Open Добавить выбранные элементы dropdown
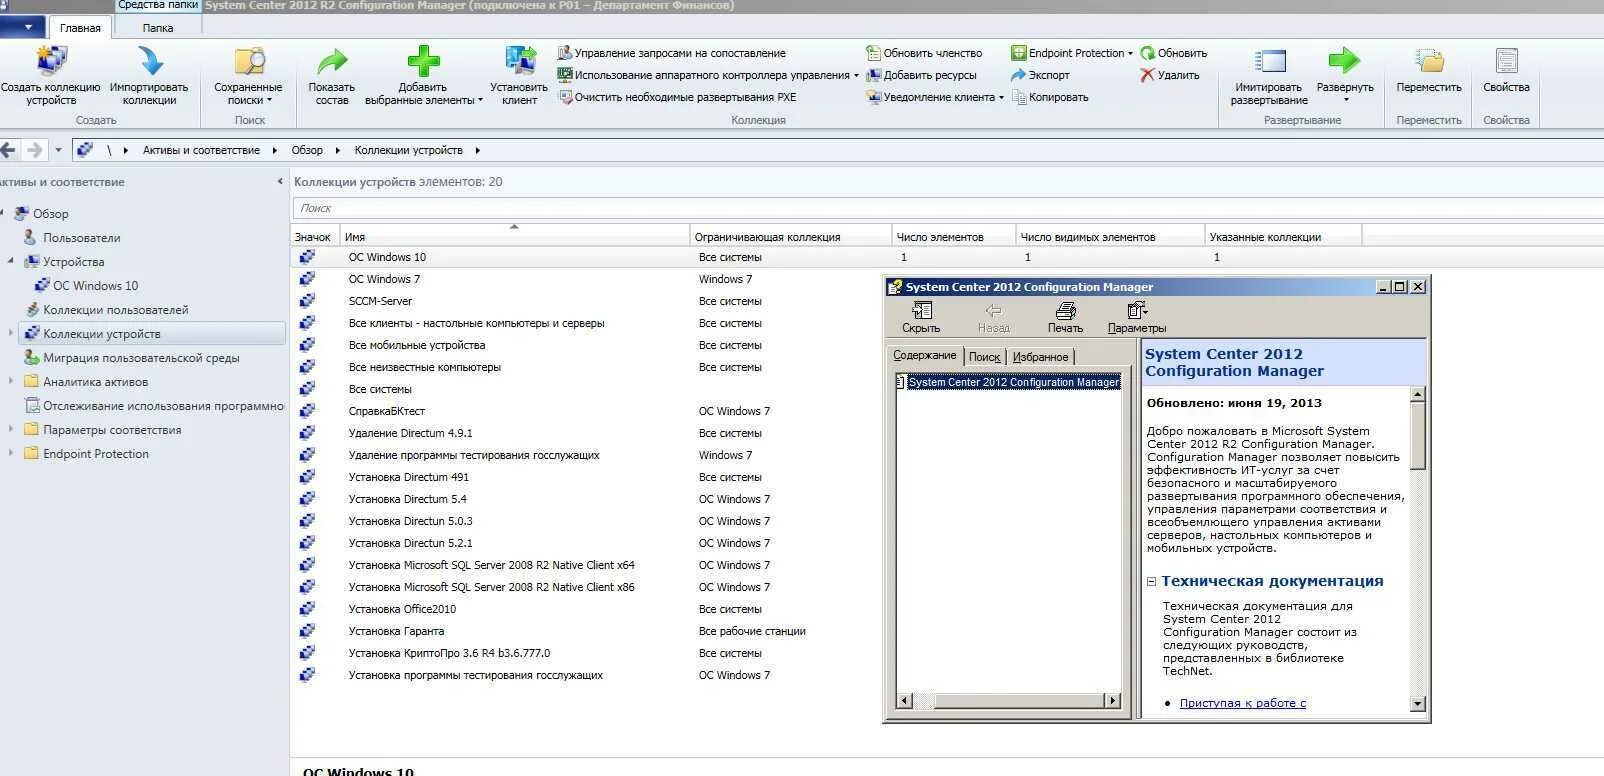Viewport: 1604px width, 776px height. click(424, 76)
